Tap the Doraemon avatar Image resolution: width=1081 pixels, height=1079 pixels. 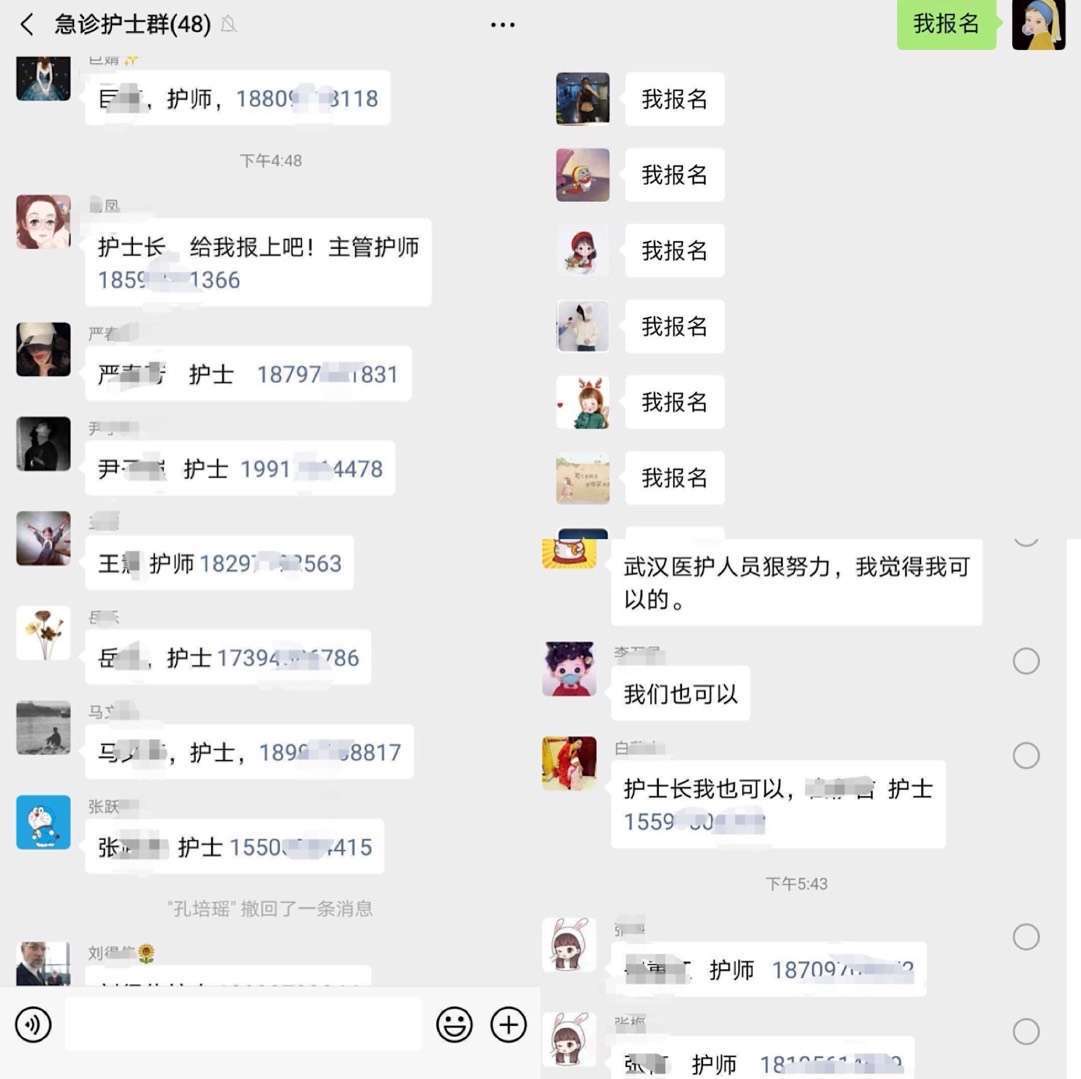[43, 822]
